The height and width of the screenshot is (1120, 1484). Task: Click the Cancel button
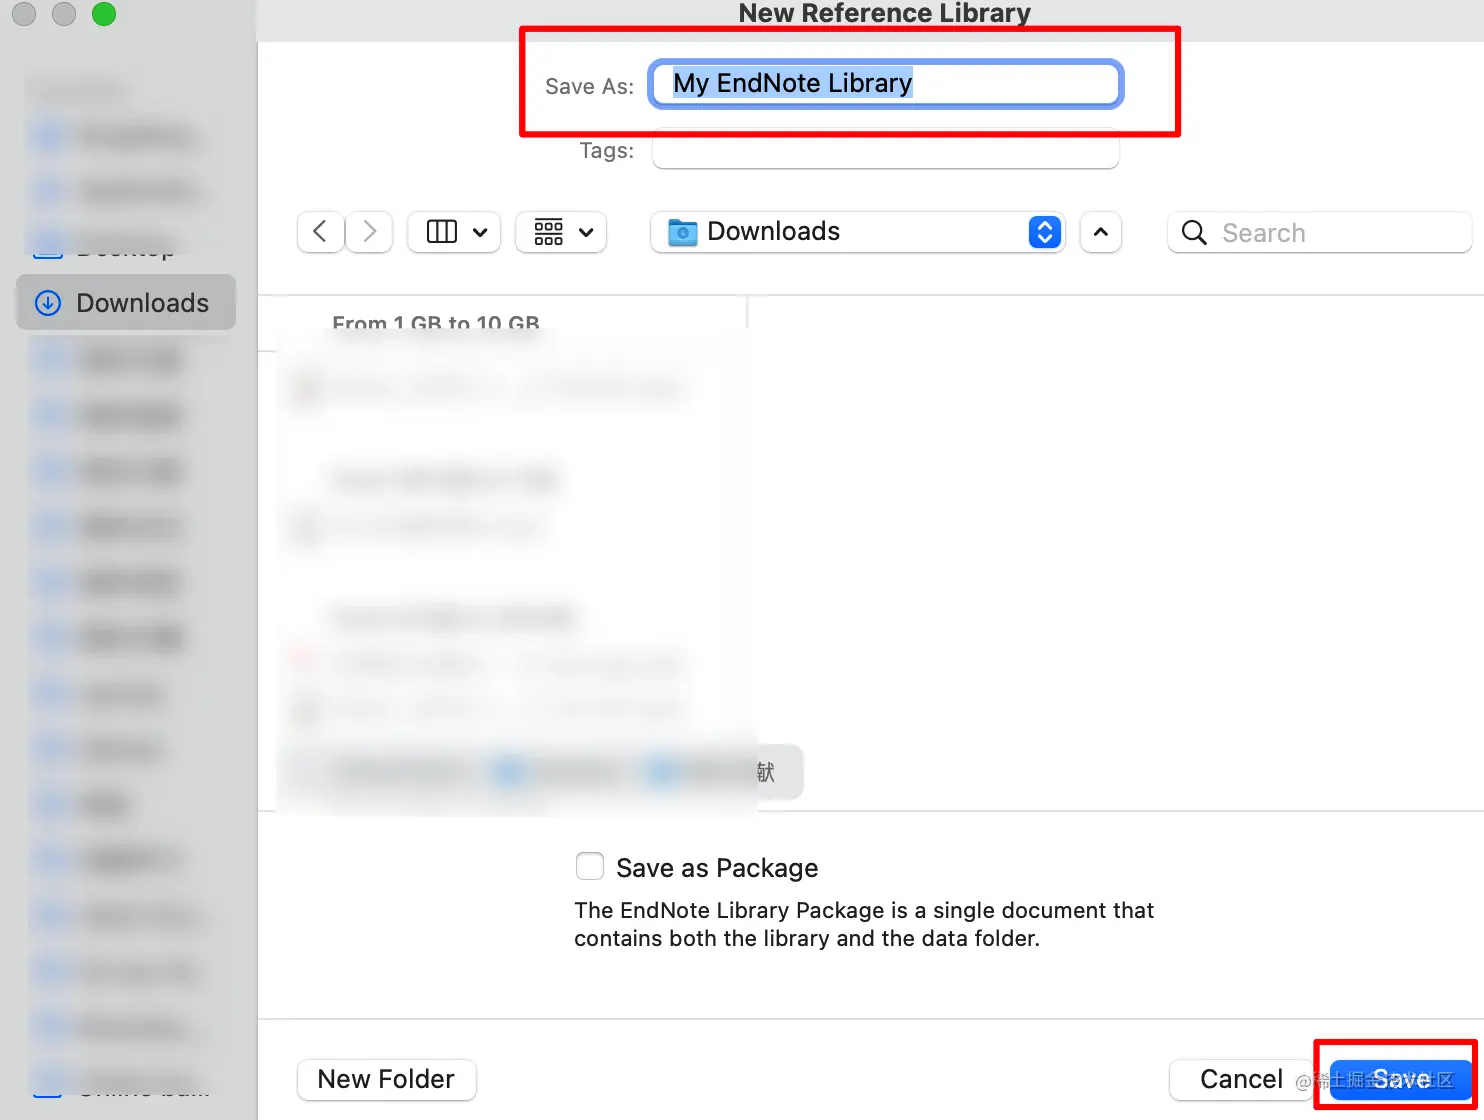1241,1079
